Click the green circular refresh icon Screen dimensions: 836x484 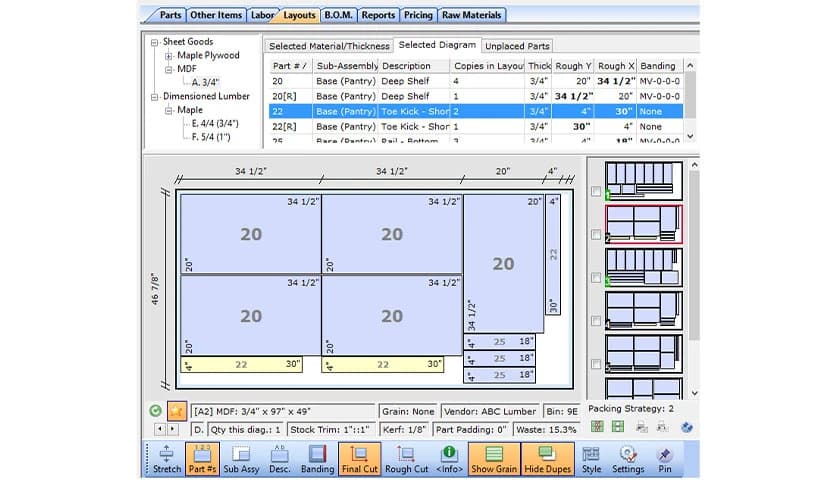coord(155,411)
